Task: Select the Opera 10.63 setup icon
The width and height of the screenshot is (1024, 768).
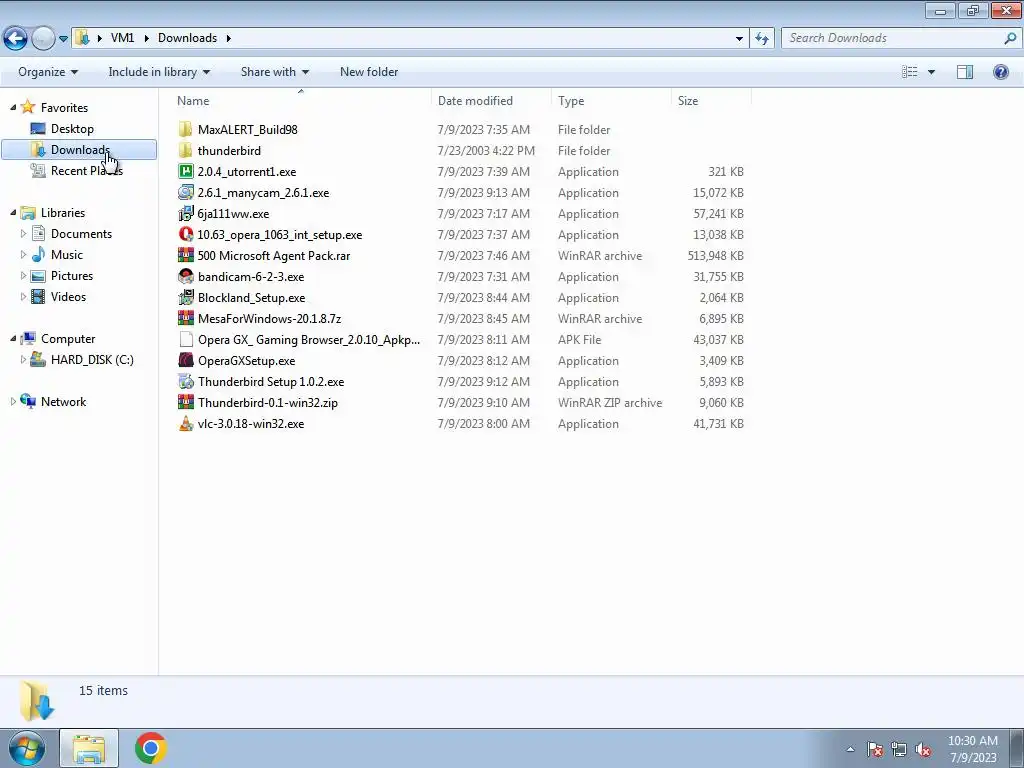Action: pyautogui.click(x=185, y=234)
